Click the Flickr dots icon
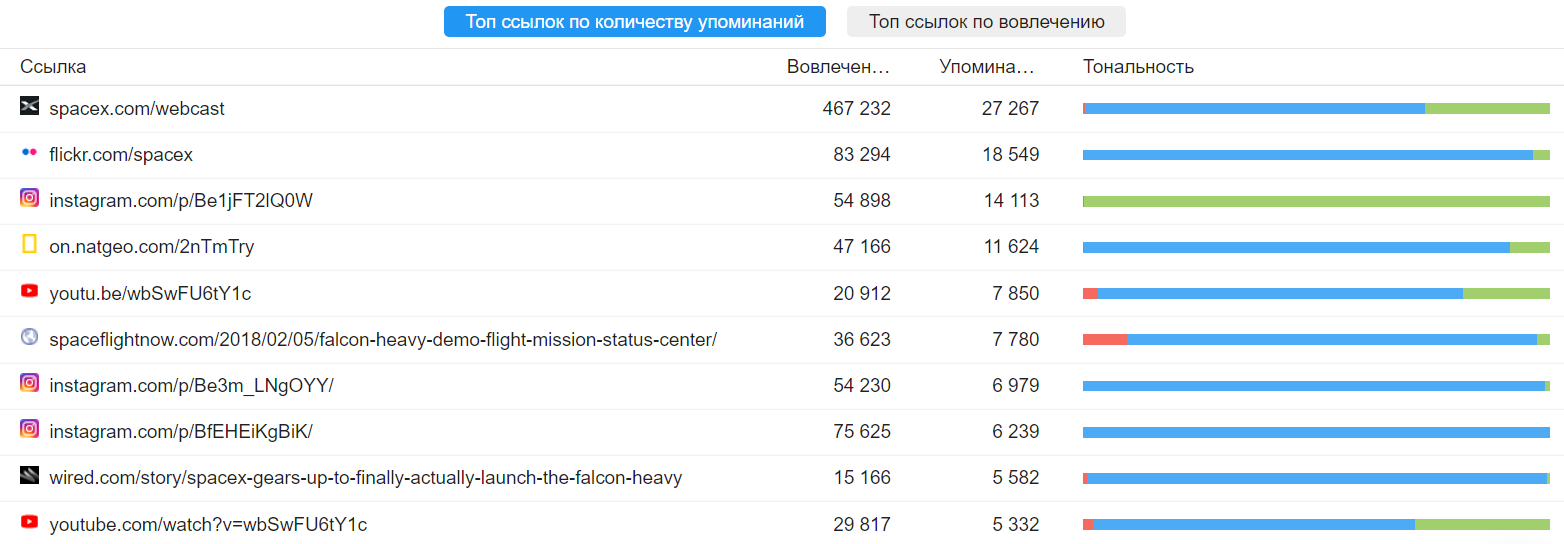The height and width of the screenshot is (544, 1564). (29, 152)
